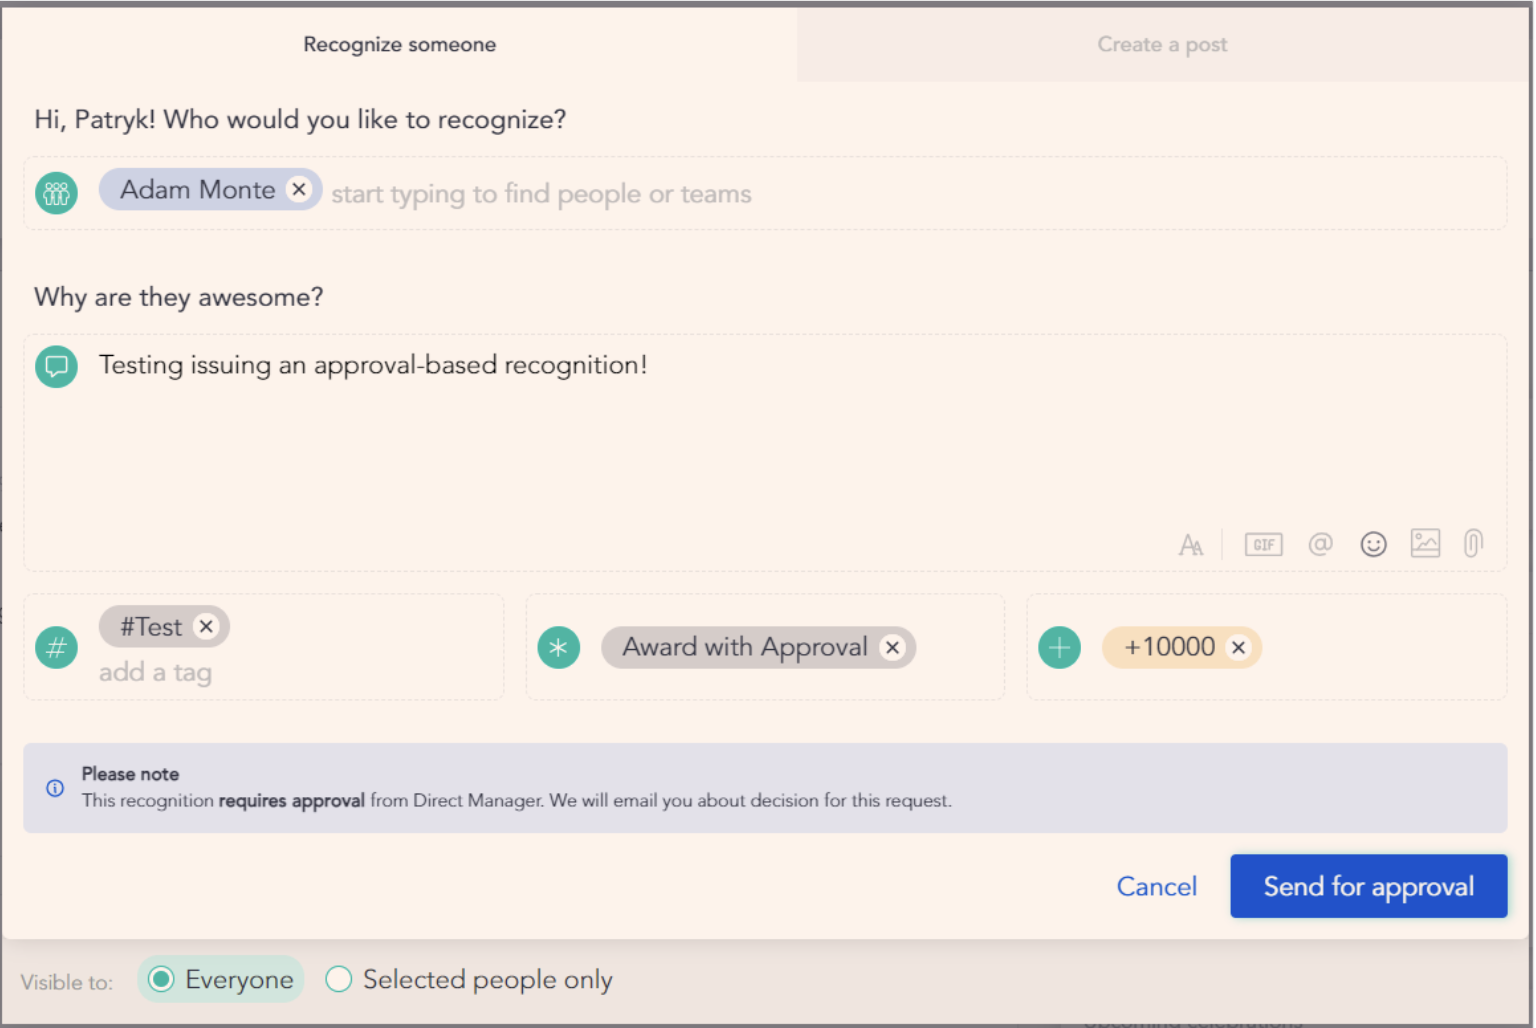The image size is (1536, 1028).
Task: Remove the #Test tag
Action: (206, 626)
